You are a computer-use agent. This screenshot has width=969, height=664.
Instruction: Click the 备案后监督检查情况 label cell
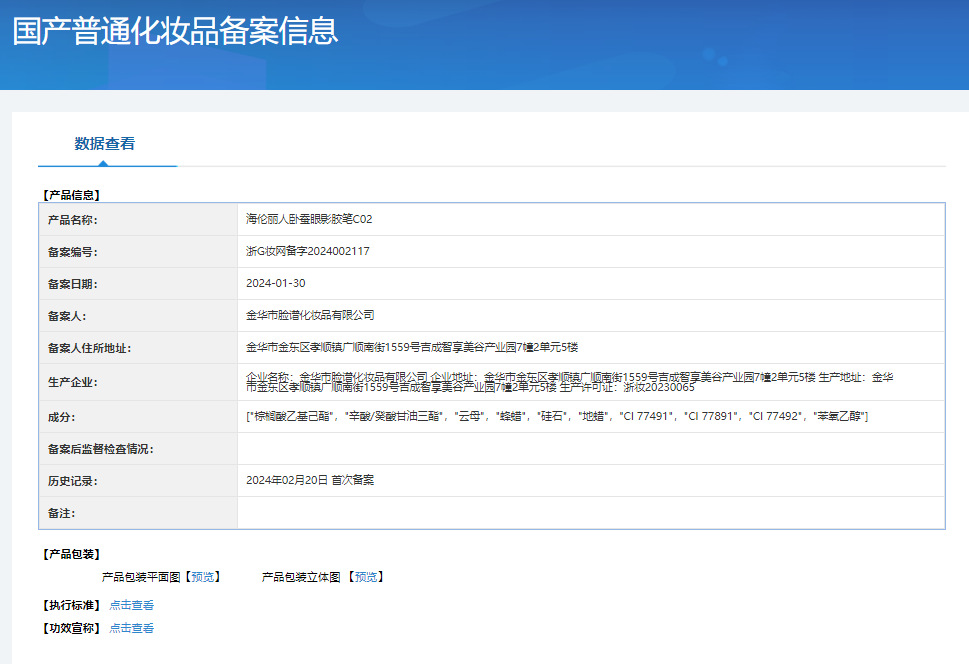pos(138,449)
